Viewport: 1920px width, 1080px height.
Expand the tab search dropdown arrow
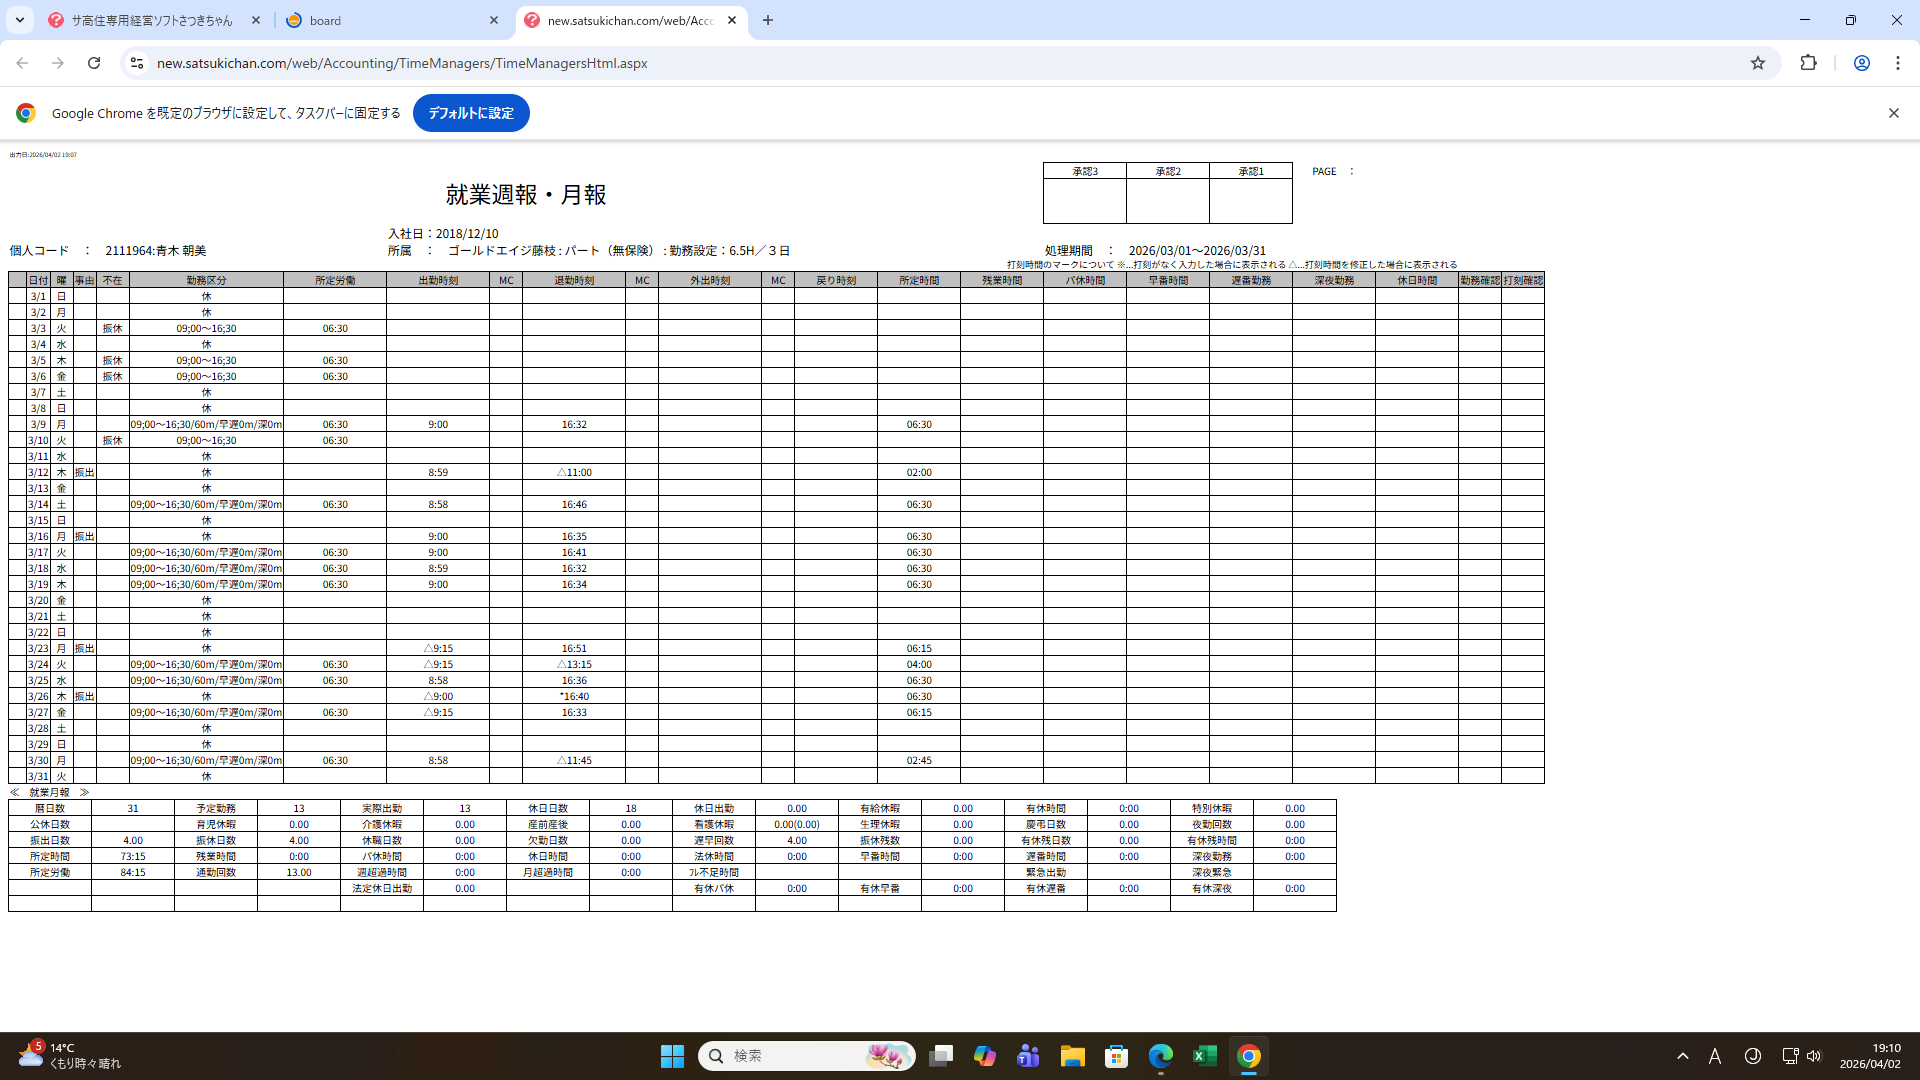pyautogui.click(x=19, y=20)
